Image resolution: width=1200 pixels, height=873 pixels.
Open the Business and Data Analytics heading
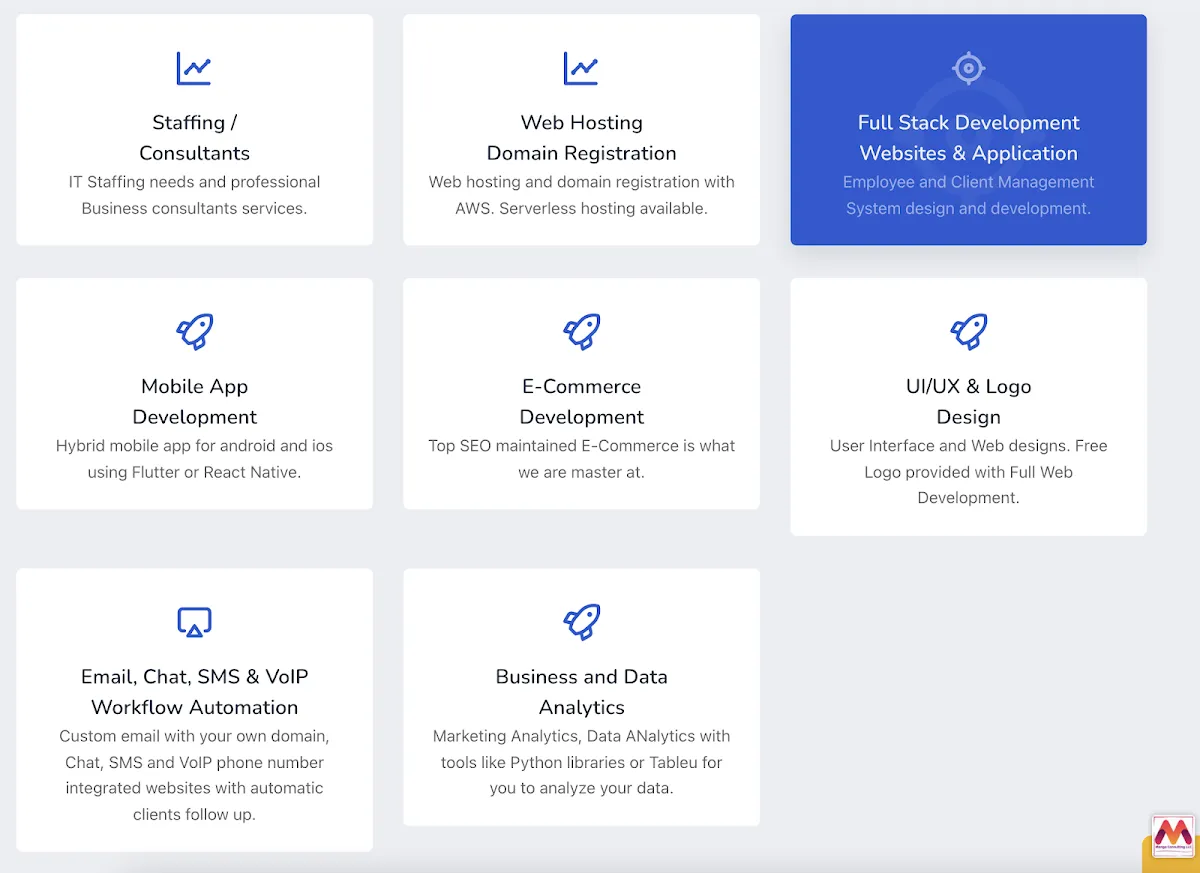[x=581, y=692]
